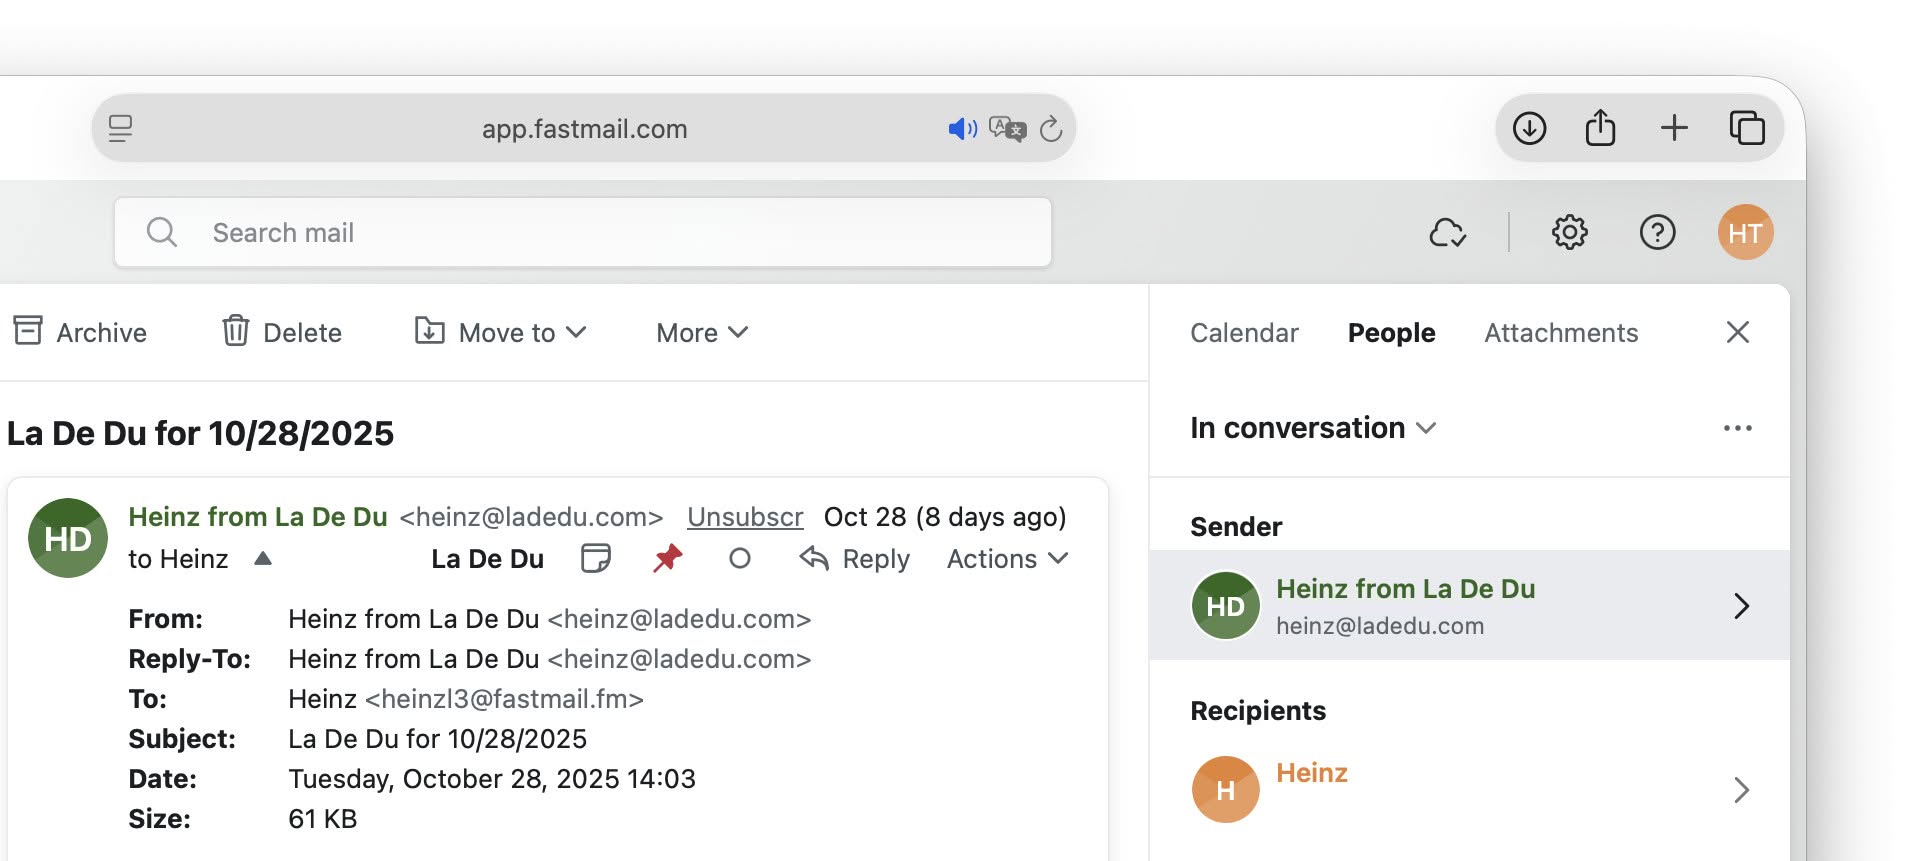
Task: Switch to the Attachments tab
Action: [x=1561, y=333]
